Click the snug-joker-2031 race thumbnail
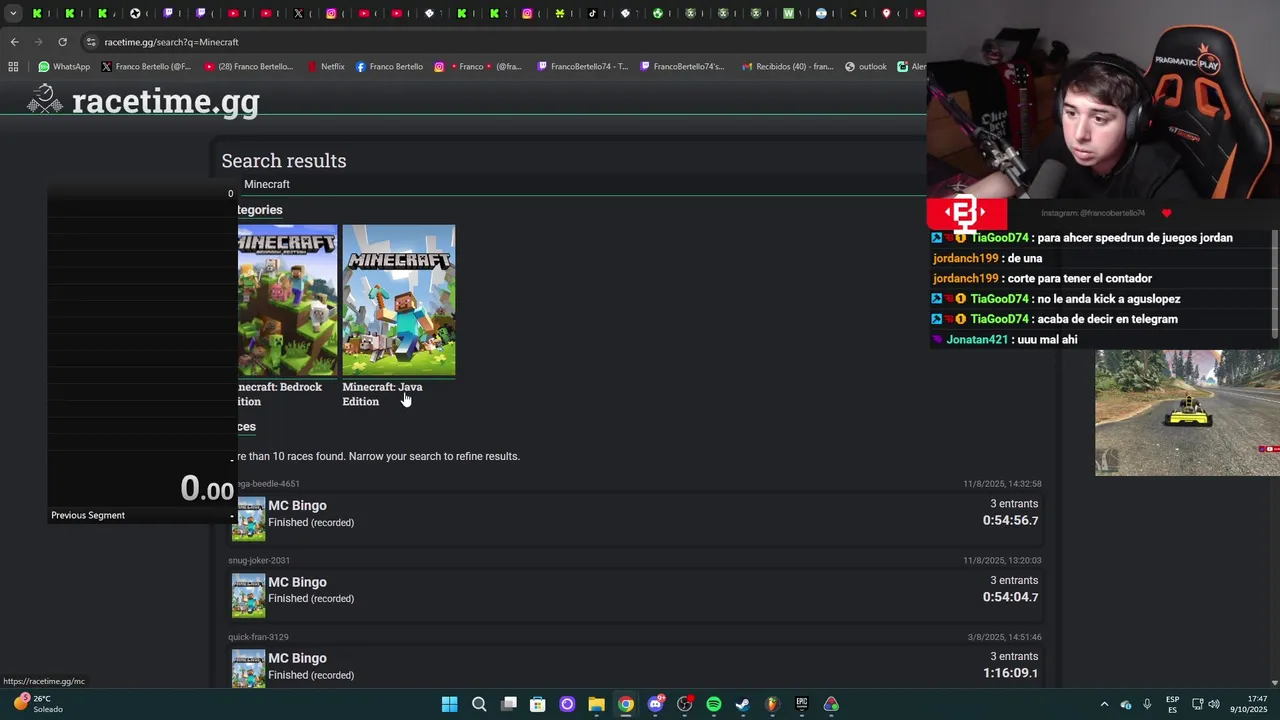1280x720 pixels. coord(248,596)
